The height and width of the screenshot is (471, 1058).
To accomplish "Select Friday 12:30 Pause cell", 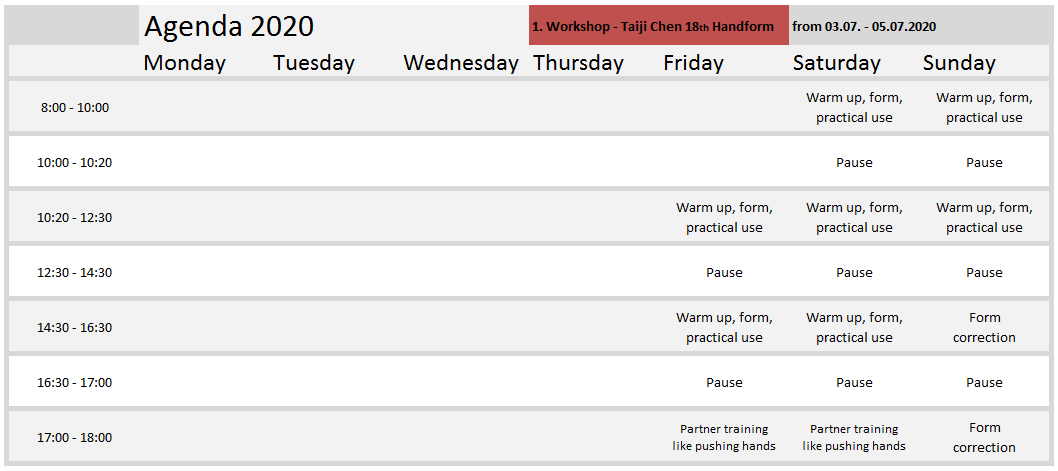I will tap(724, 273).
